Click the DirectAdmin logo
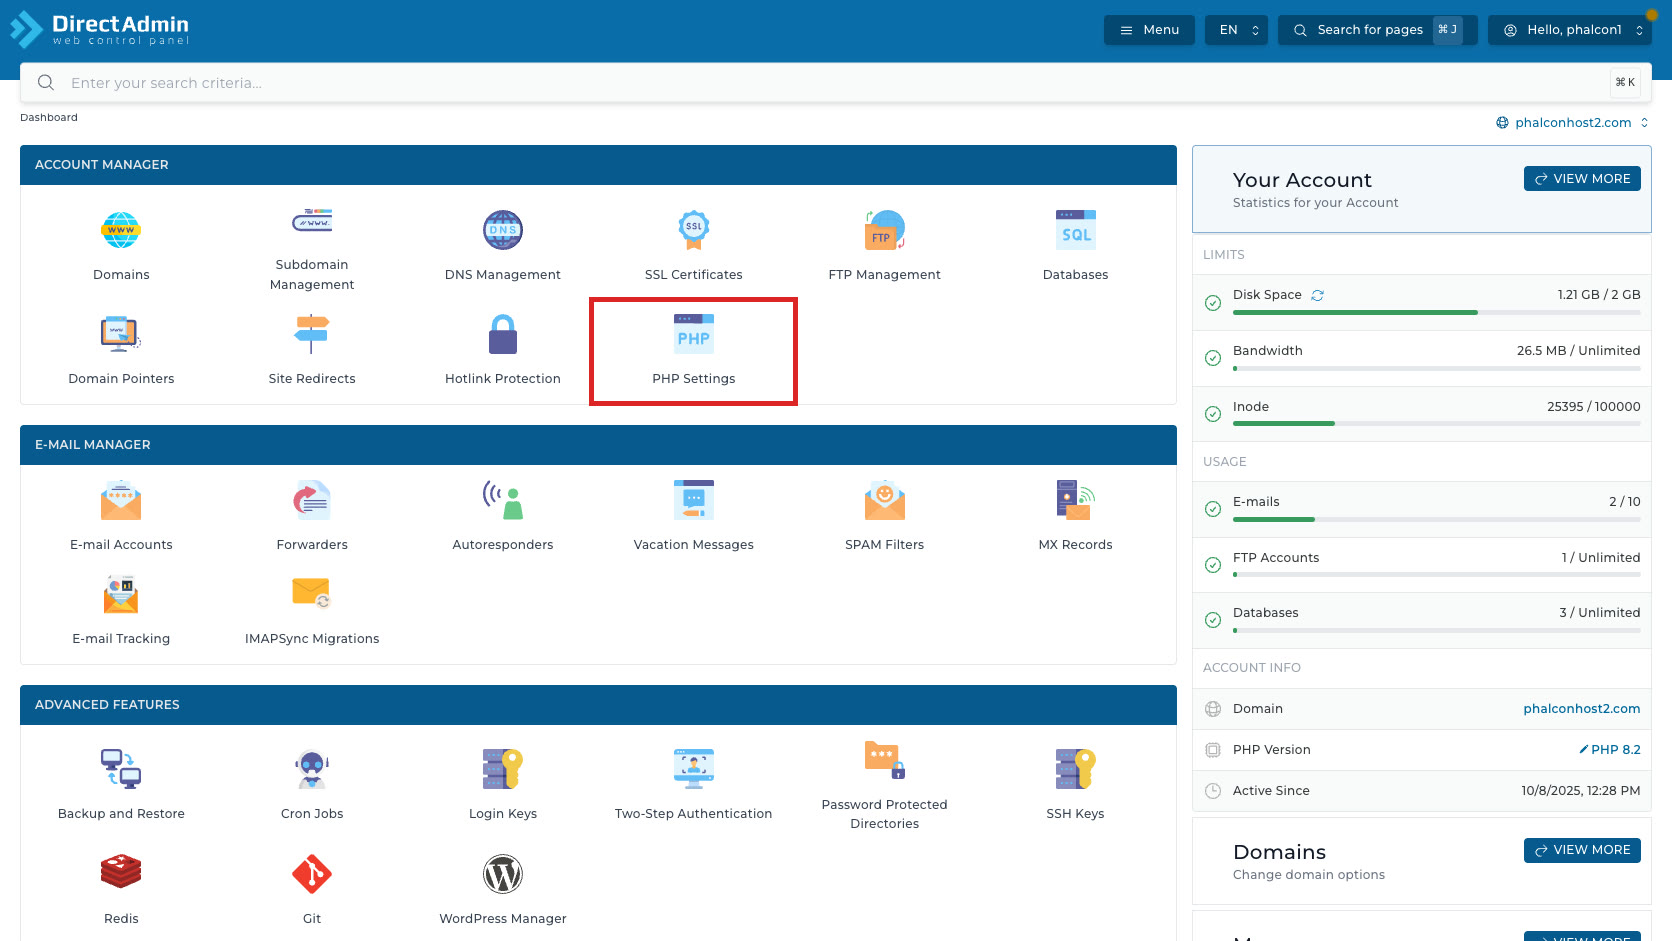This screenshot has width=1672, height=941. click(x=100, y=29)
